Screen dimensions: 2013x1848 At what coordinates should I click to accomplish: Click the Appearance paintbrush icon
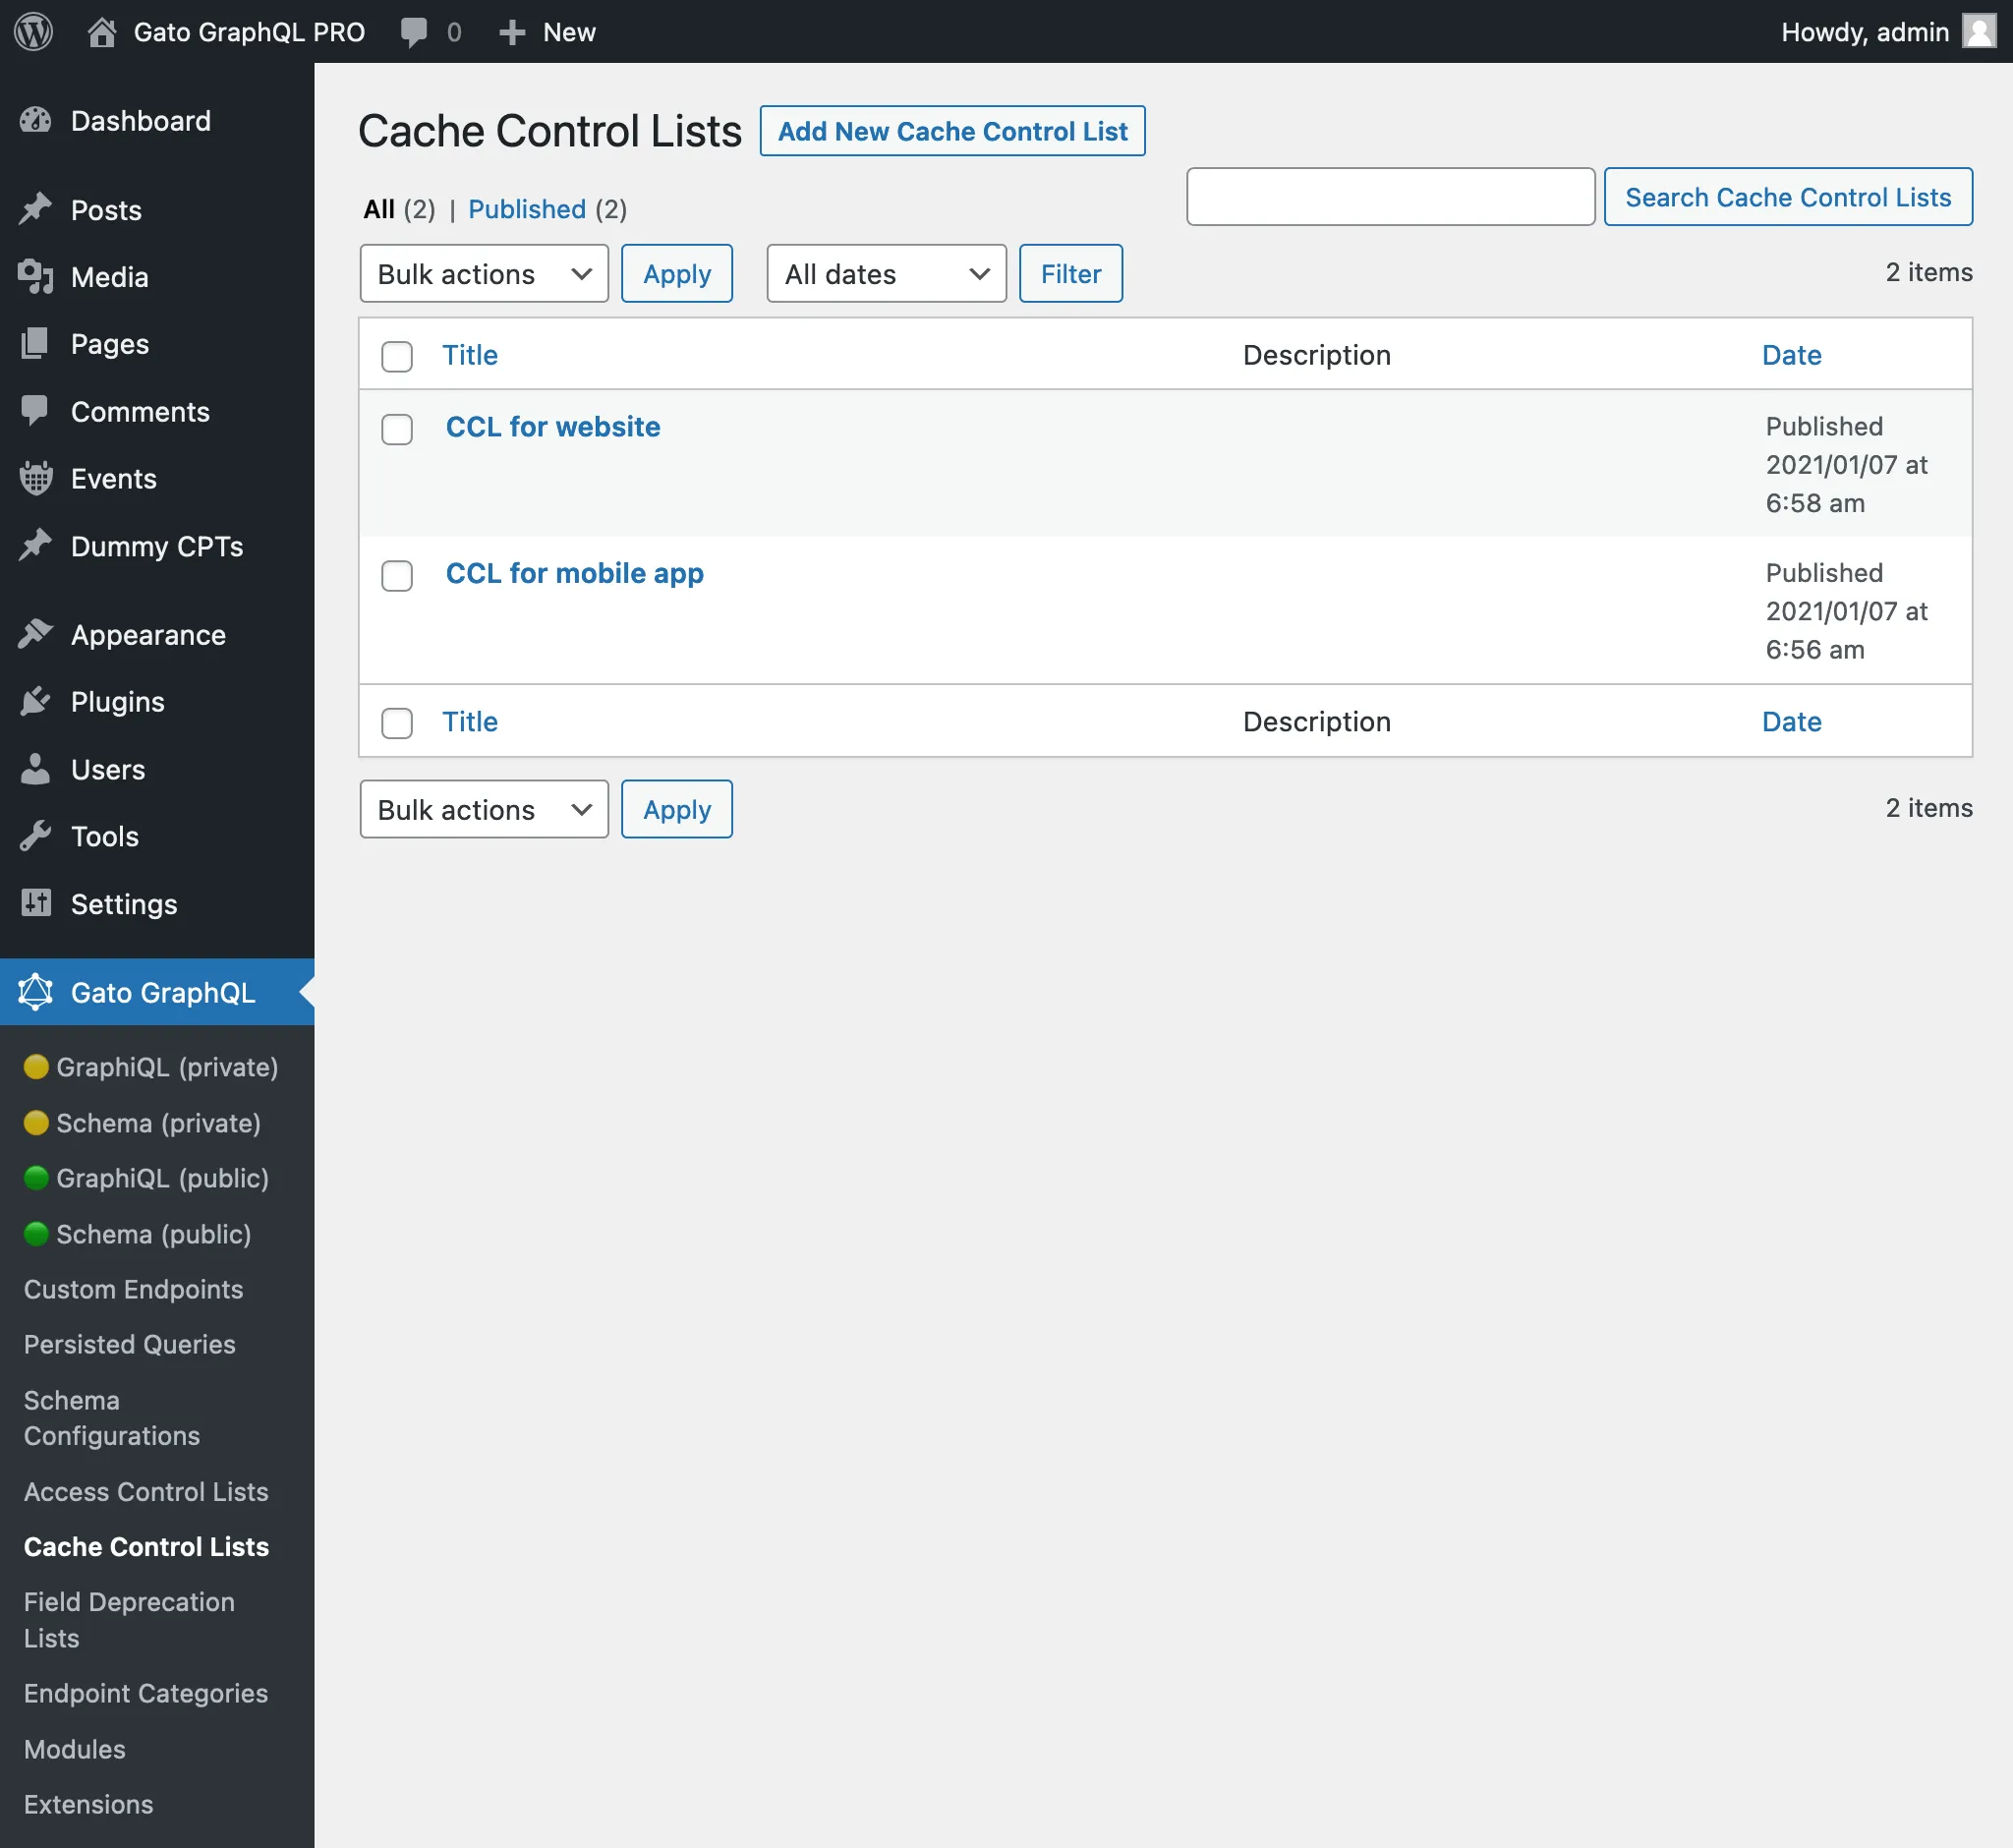tap(36, 634)
